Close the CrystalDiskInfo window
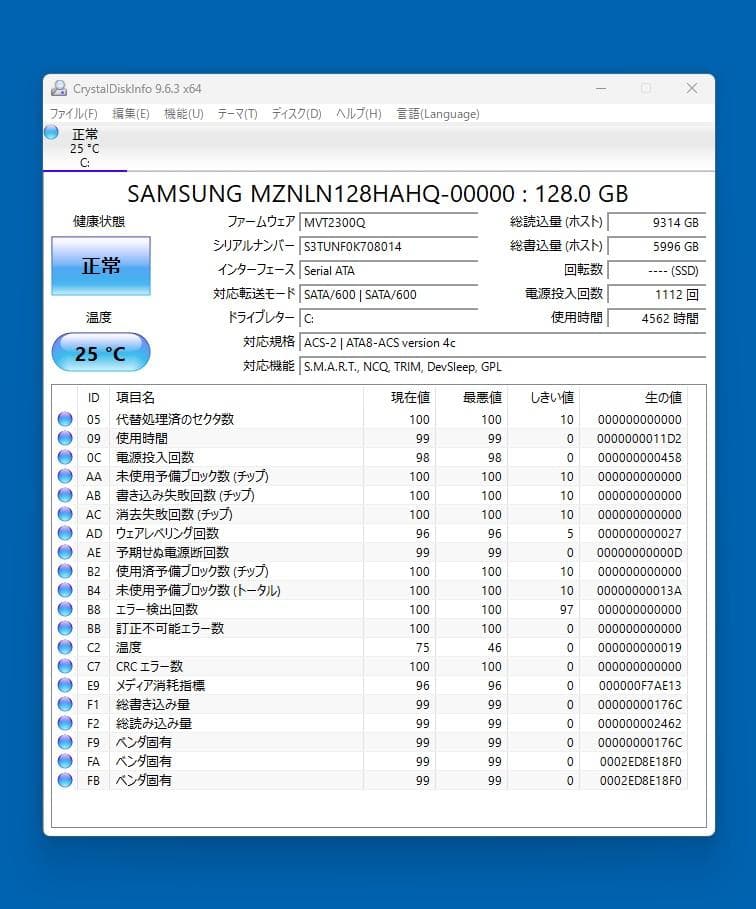The width and height of the screenshot is (756, 909). (692, 88)
